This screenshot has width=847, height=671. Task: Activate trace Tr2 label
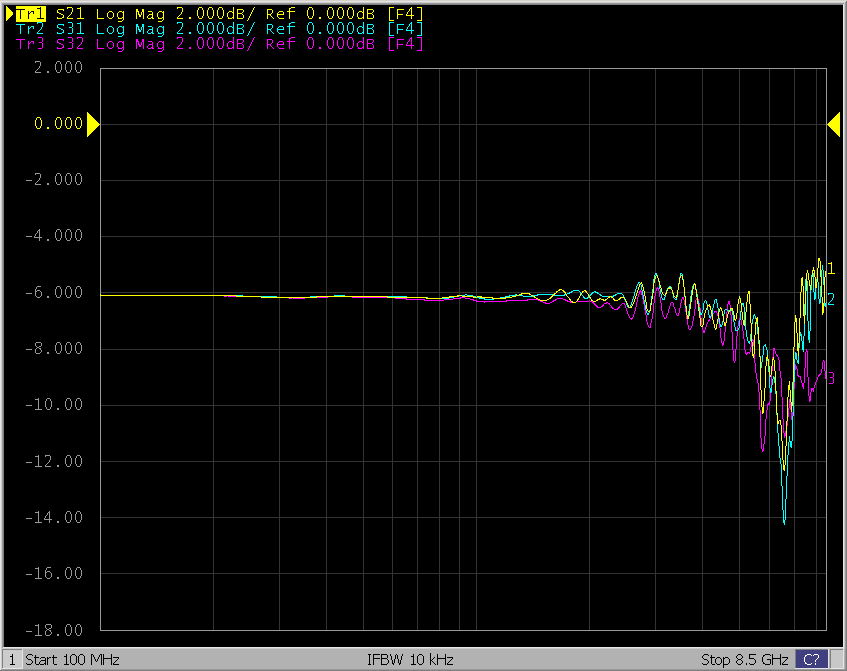(x=31, y=30)
